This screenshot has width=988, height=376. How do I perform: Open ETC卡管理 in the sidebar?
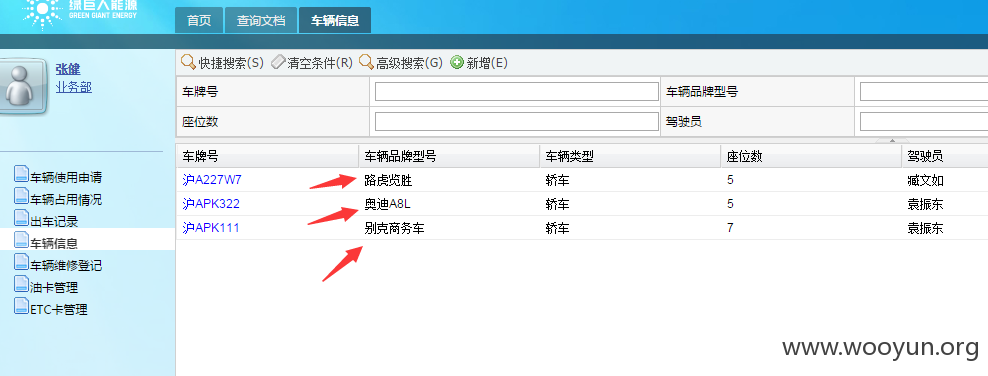tap(59, 310)
